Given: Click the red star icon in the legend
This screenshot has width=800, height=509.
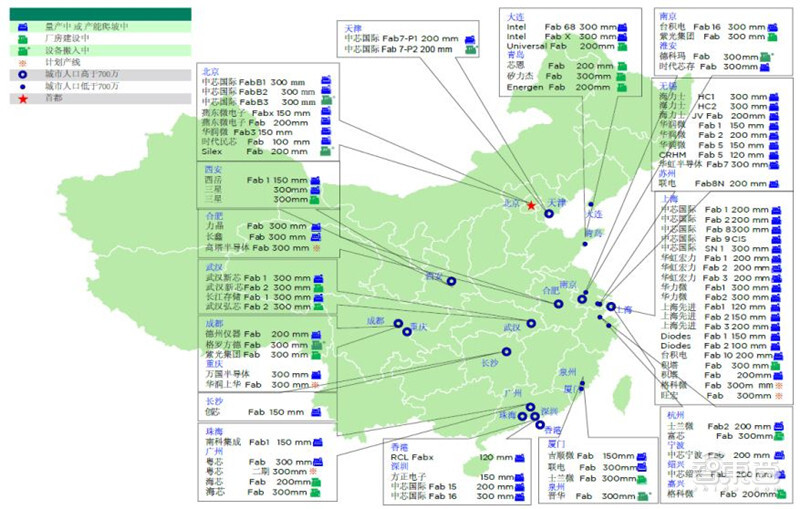Looking at the screenshot, I should pos(23,98).
